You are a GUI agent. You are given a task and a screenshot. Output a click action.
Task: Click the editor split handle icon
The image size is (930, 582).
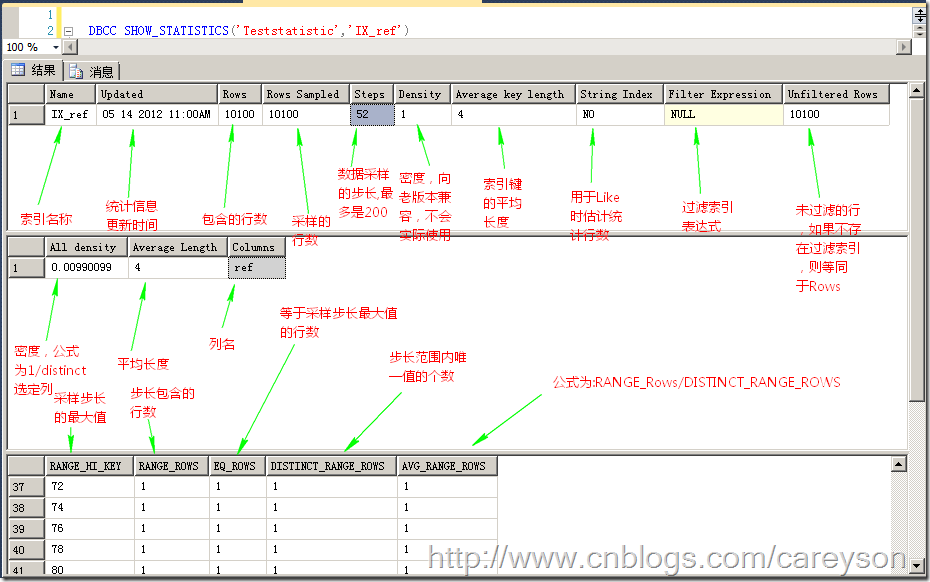tap(919, 14)
